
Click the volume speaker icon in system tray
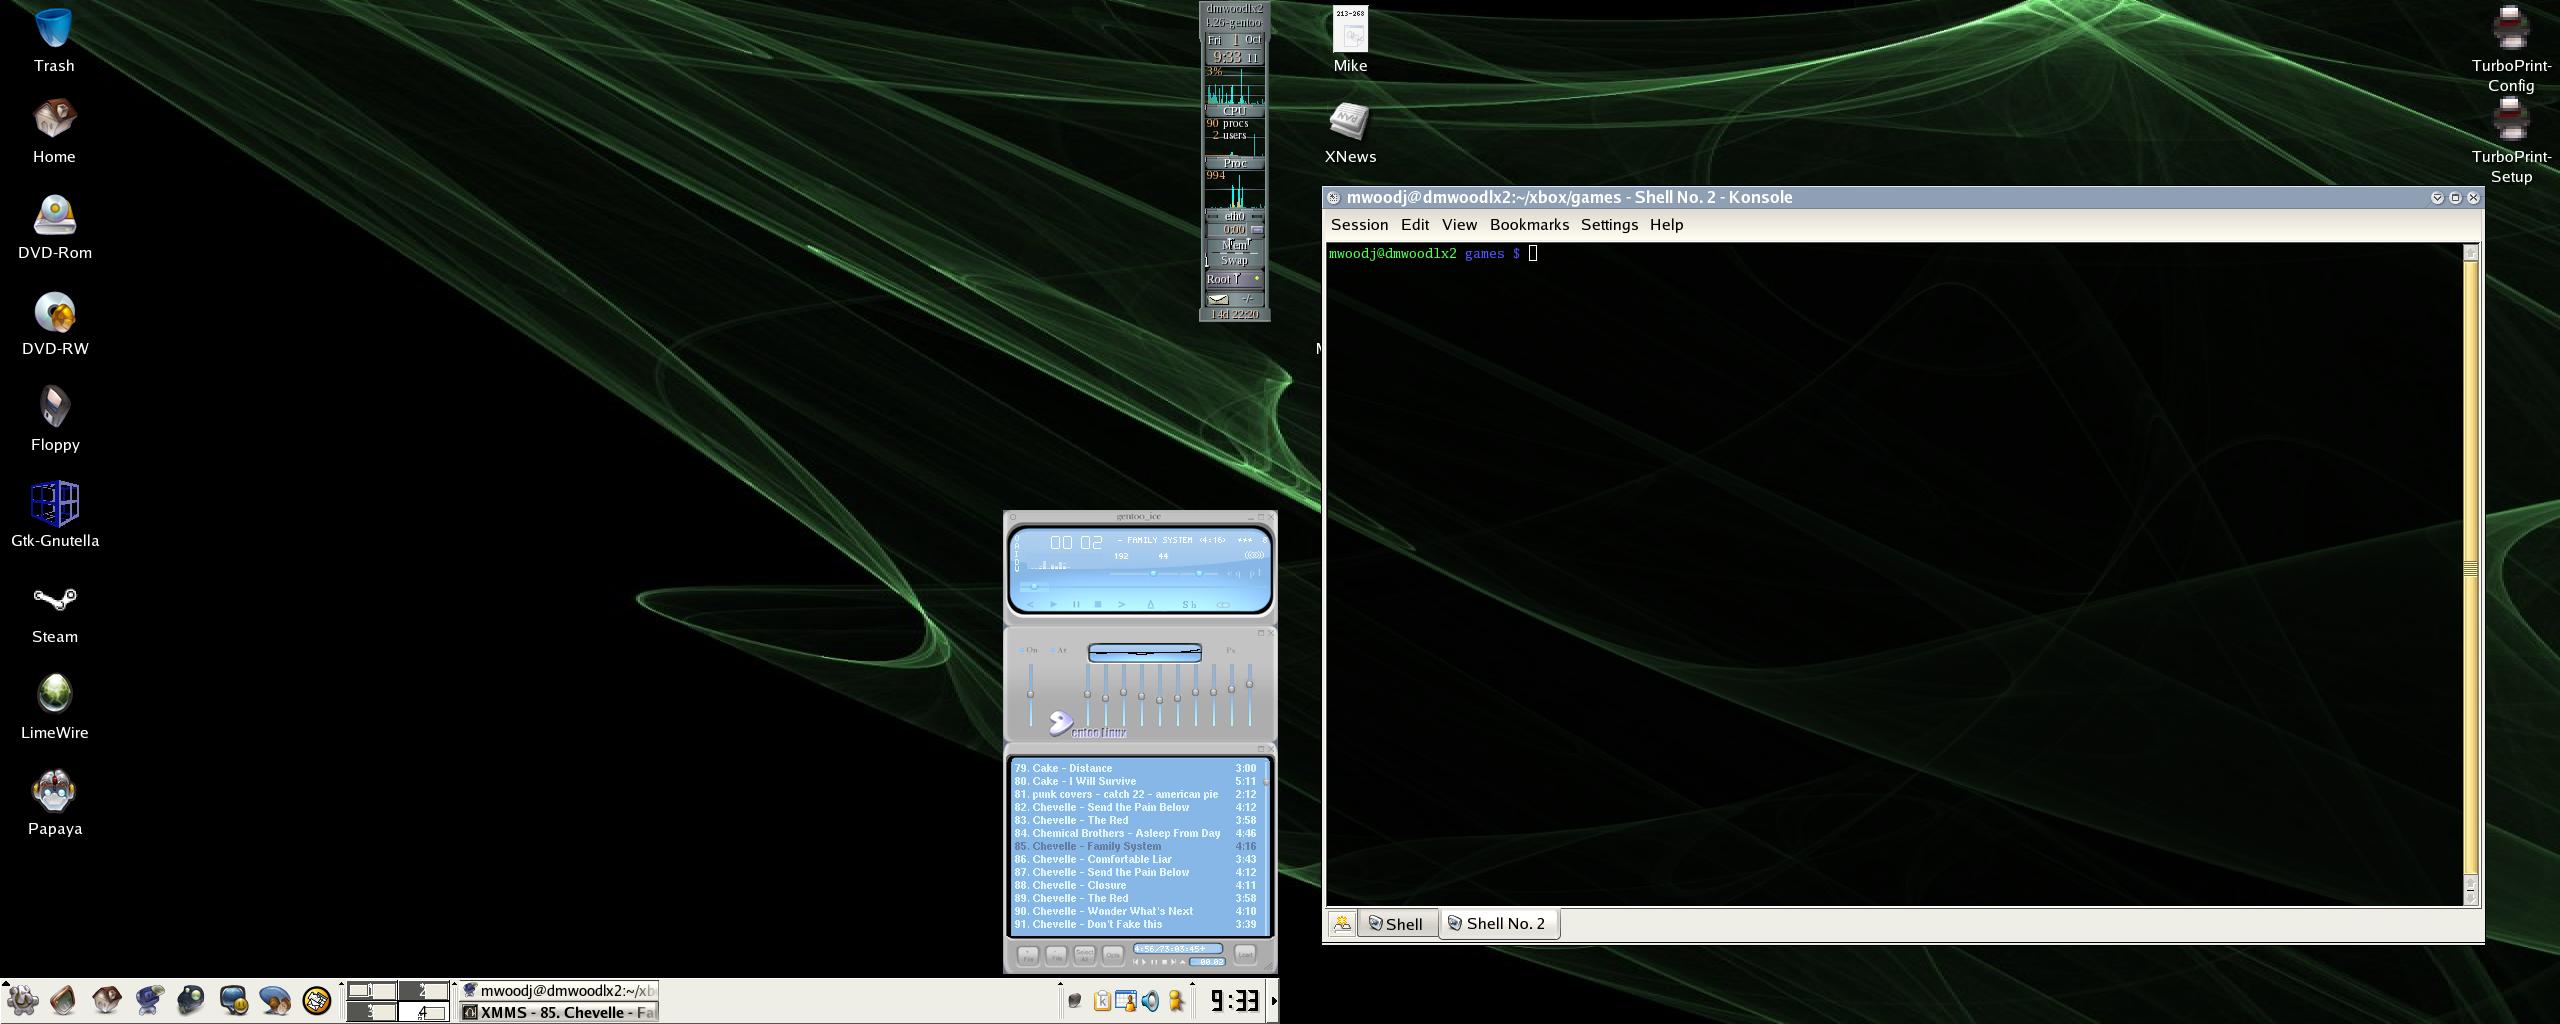click(x=1150, y=1000)
